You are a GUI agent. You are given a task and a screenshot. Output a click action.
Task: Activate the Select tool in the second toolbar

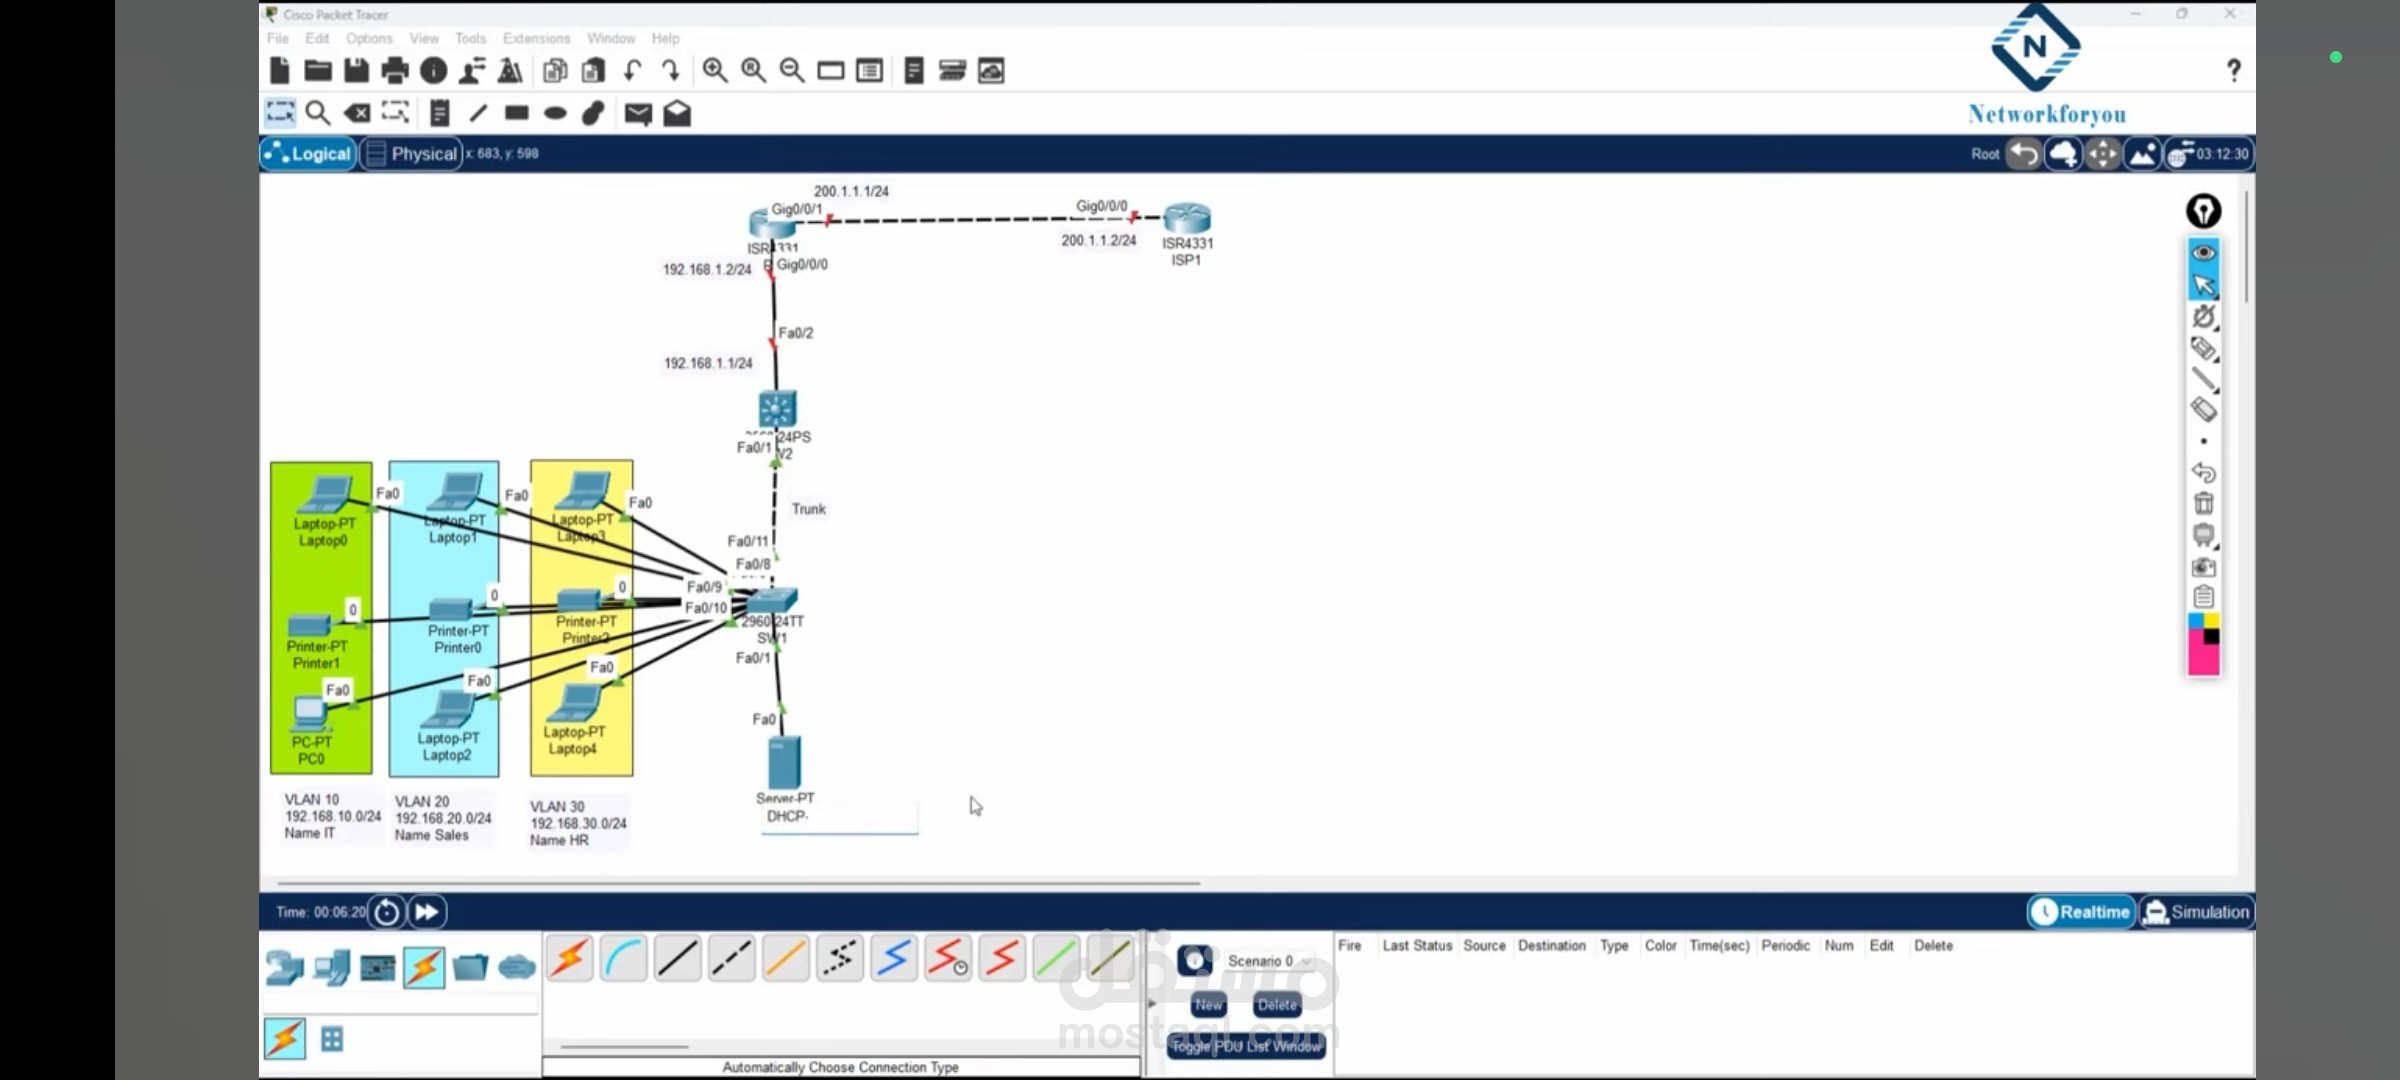[x=280, y=113]
